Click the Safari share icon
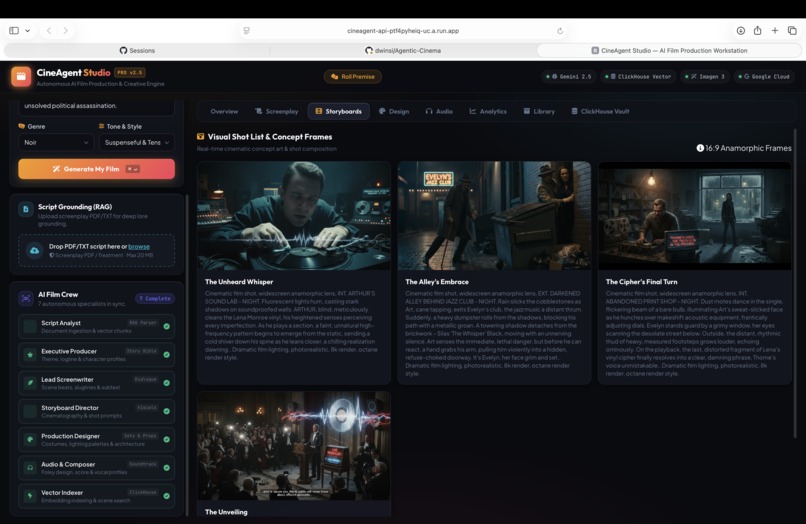The width and height of the screenshot is (806, 524). [758, 30]
